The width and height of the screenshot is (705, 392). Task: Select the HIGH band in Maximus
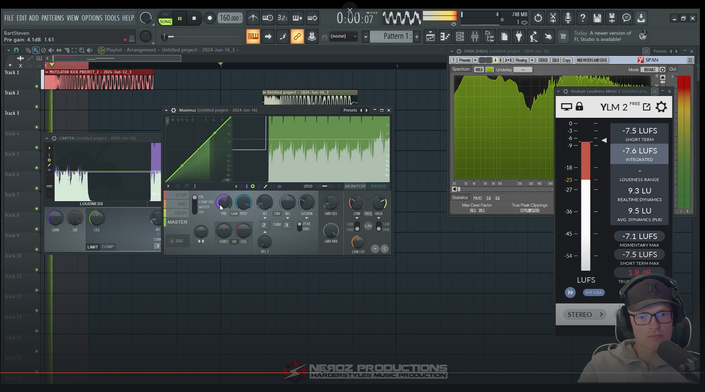176,213
